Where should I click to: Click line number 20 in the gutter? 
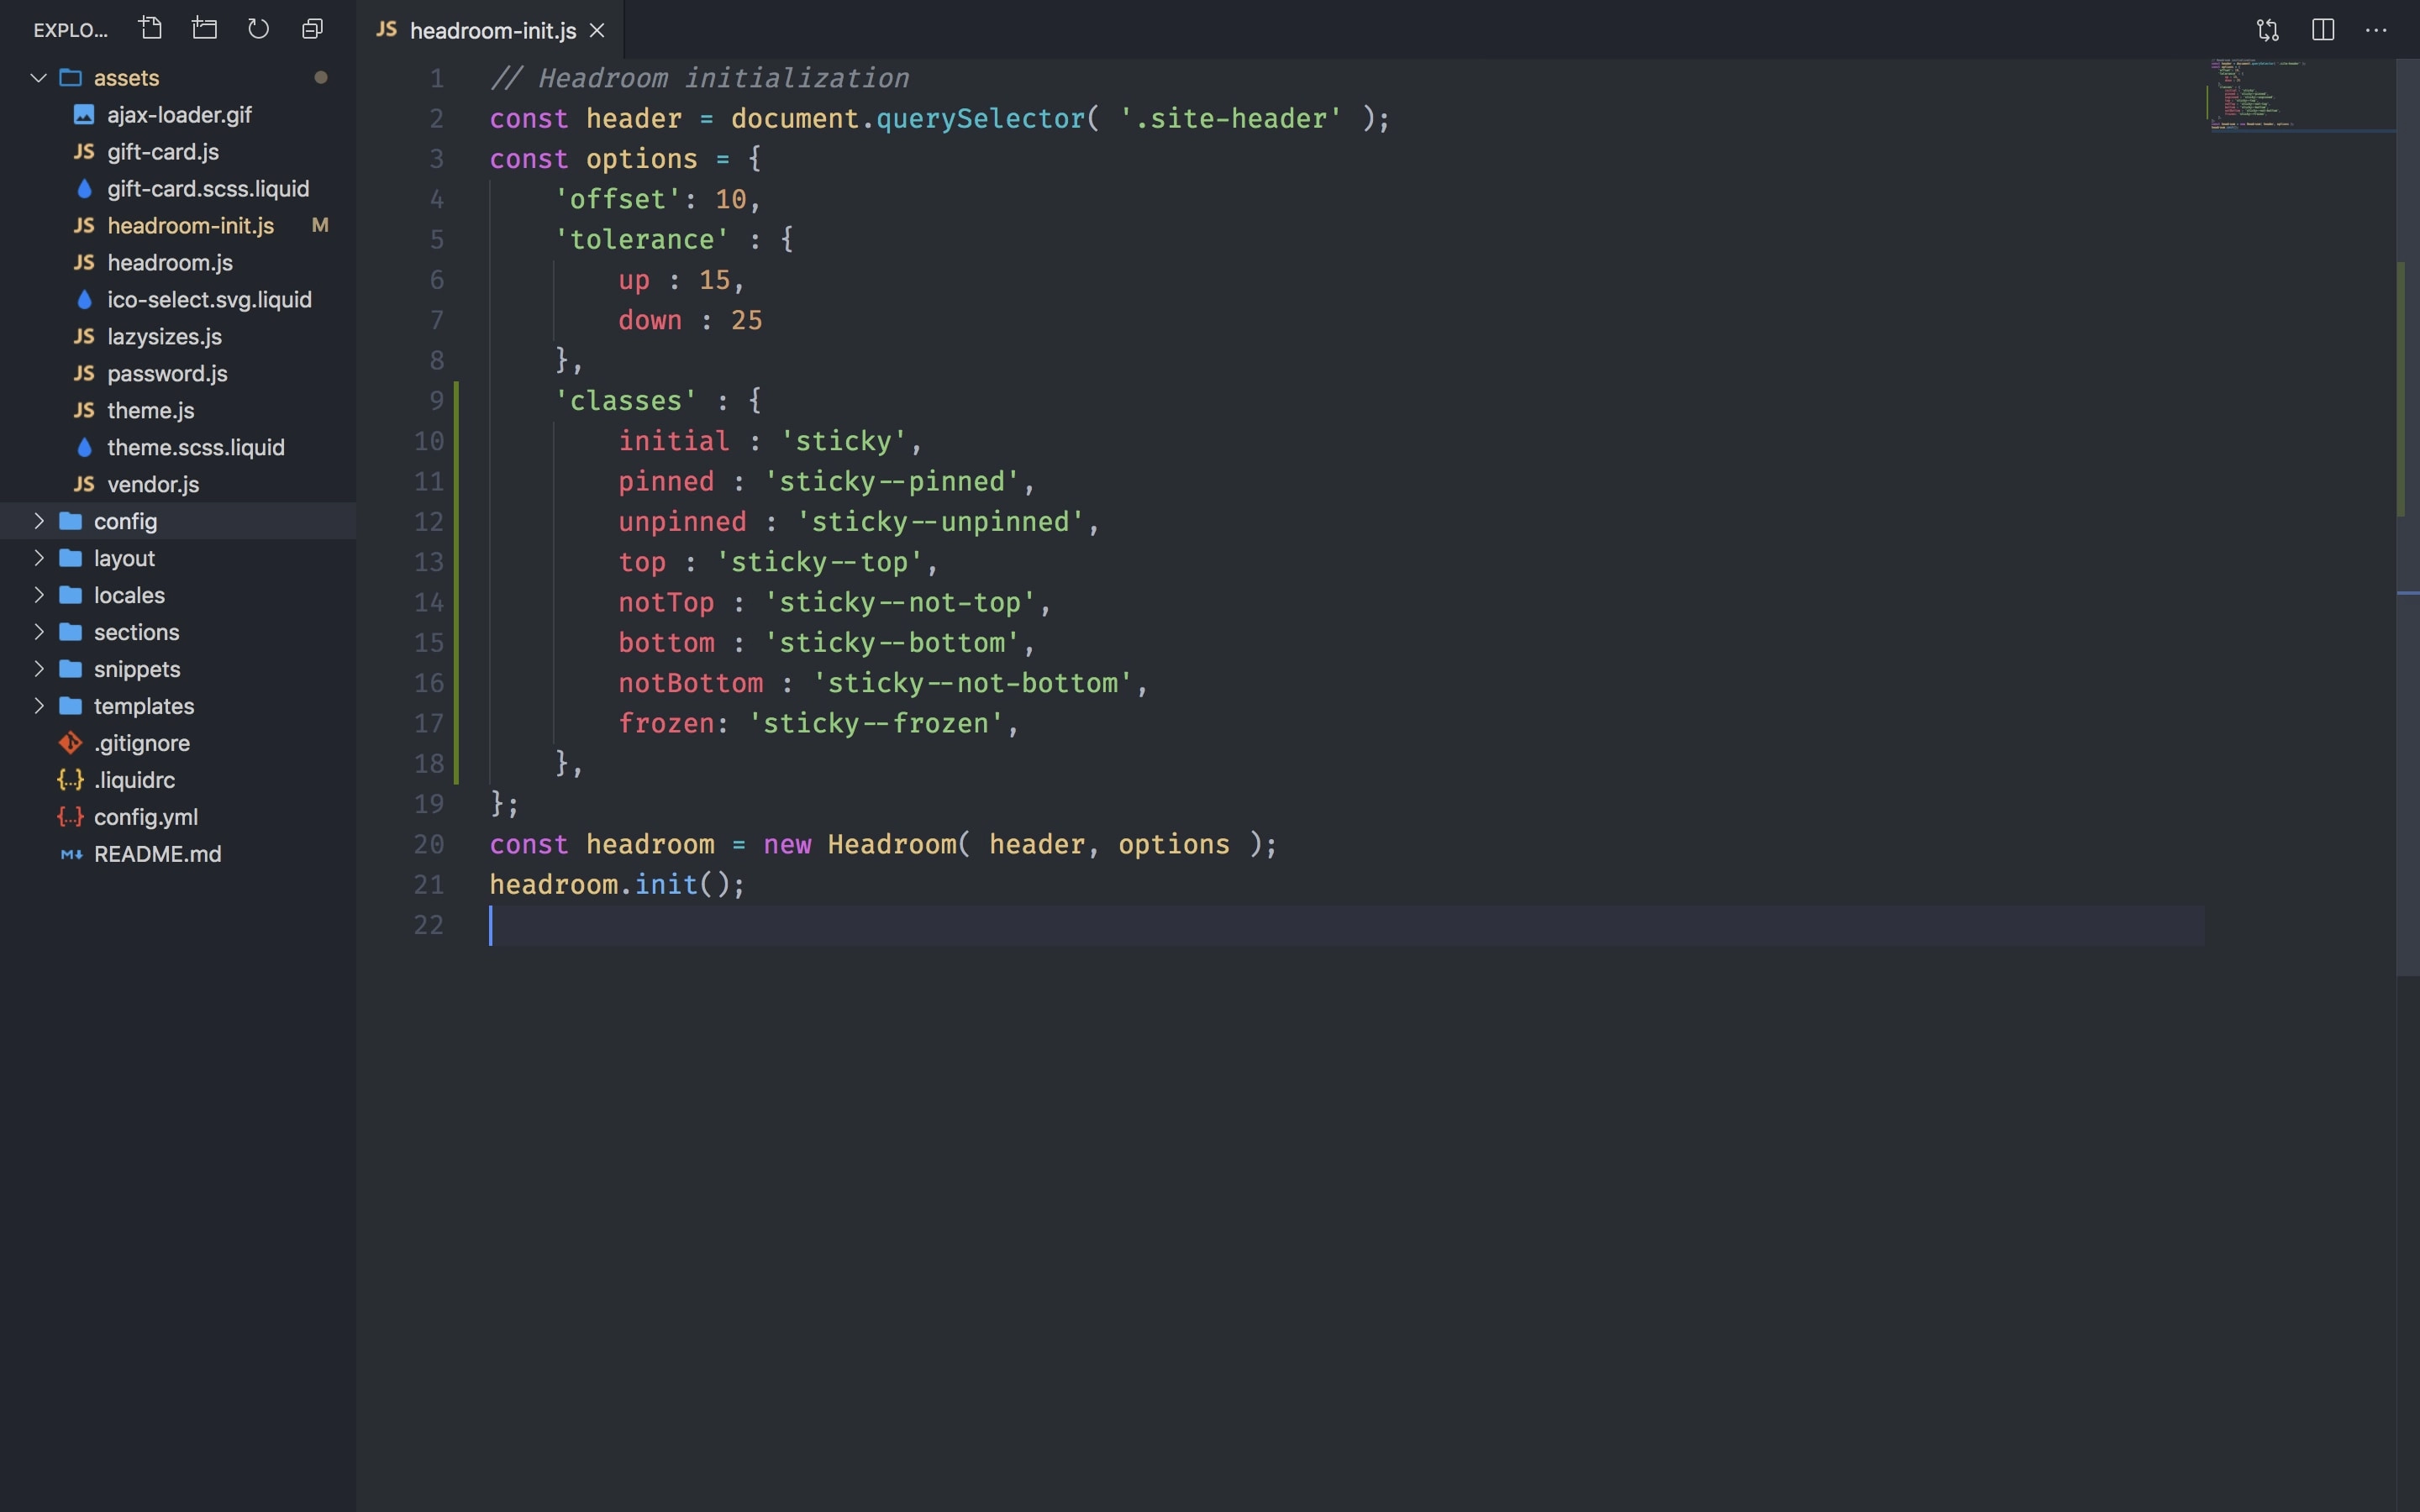[x=429, y=845]
